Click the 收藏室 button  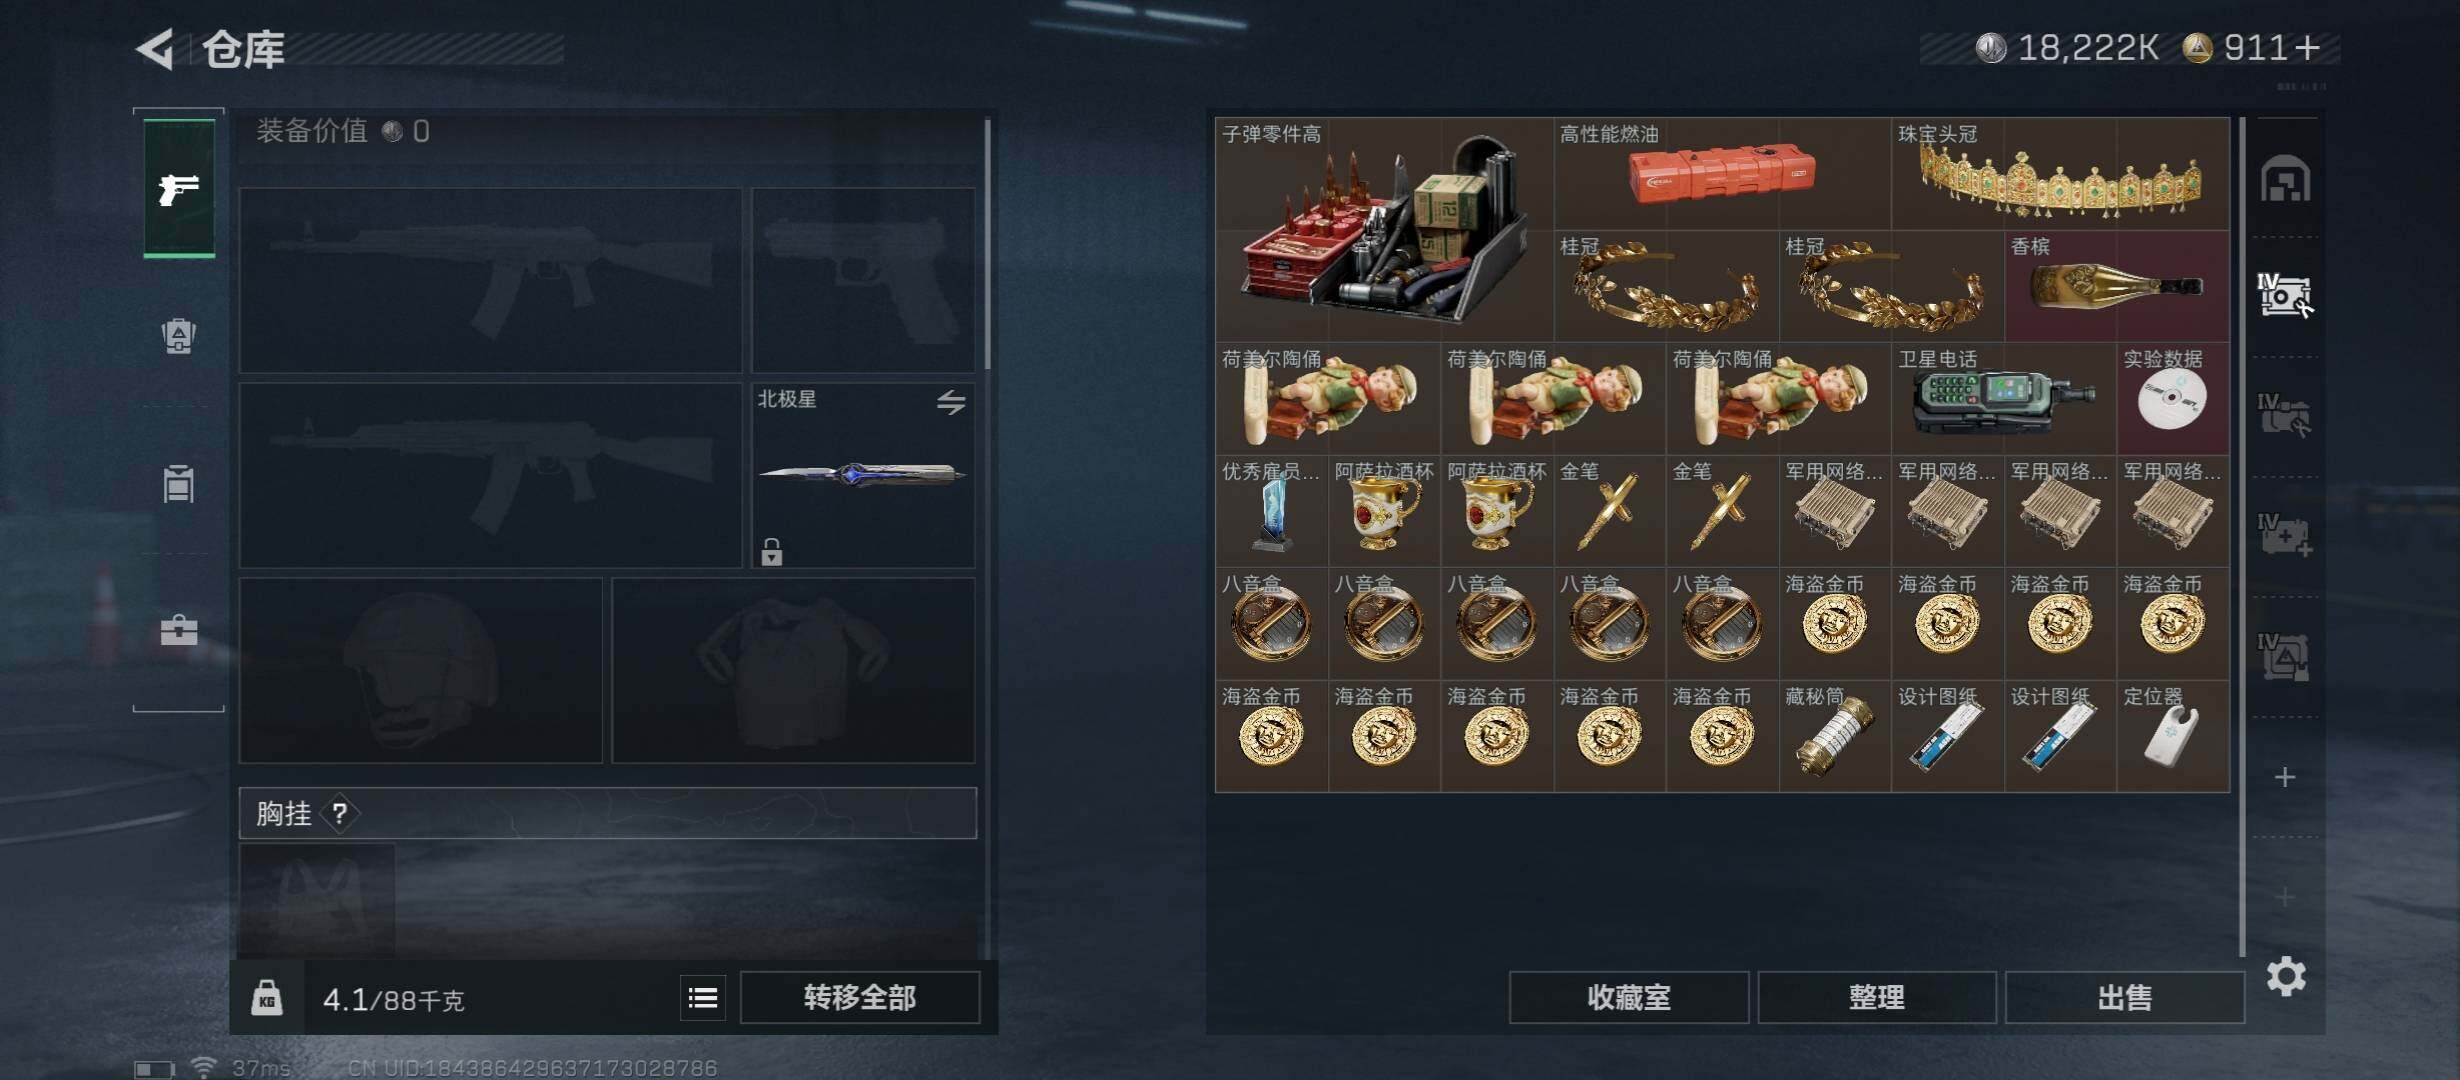(x=1629, y=997)
